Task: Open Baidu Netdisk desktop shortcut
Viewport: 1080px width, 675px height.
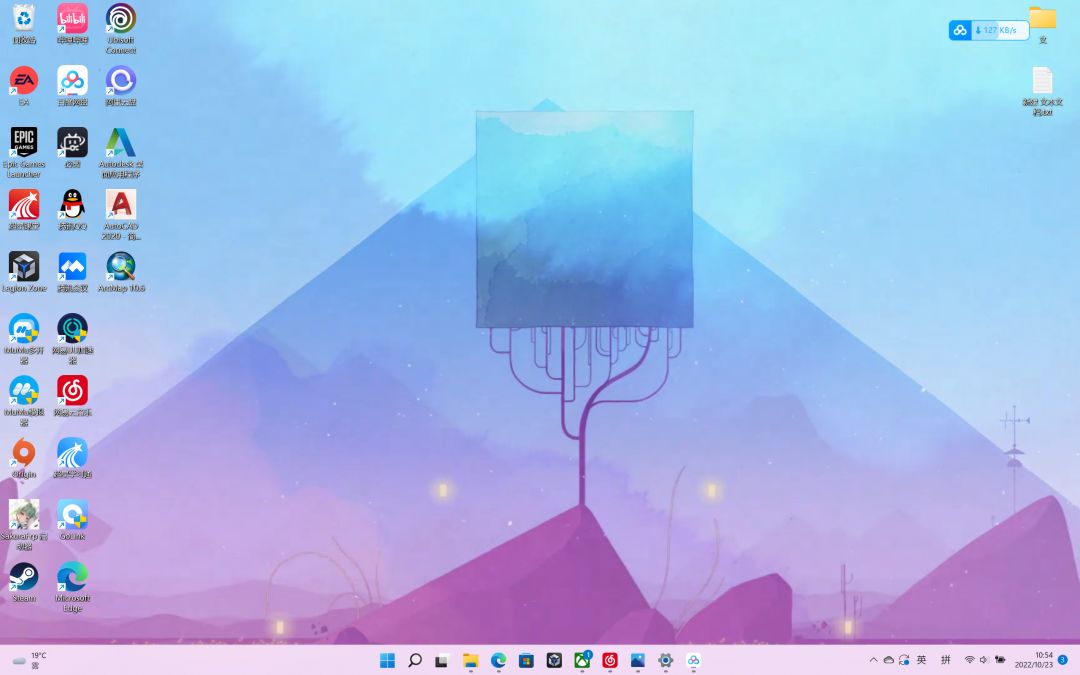Action: [x=72, y=86]
